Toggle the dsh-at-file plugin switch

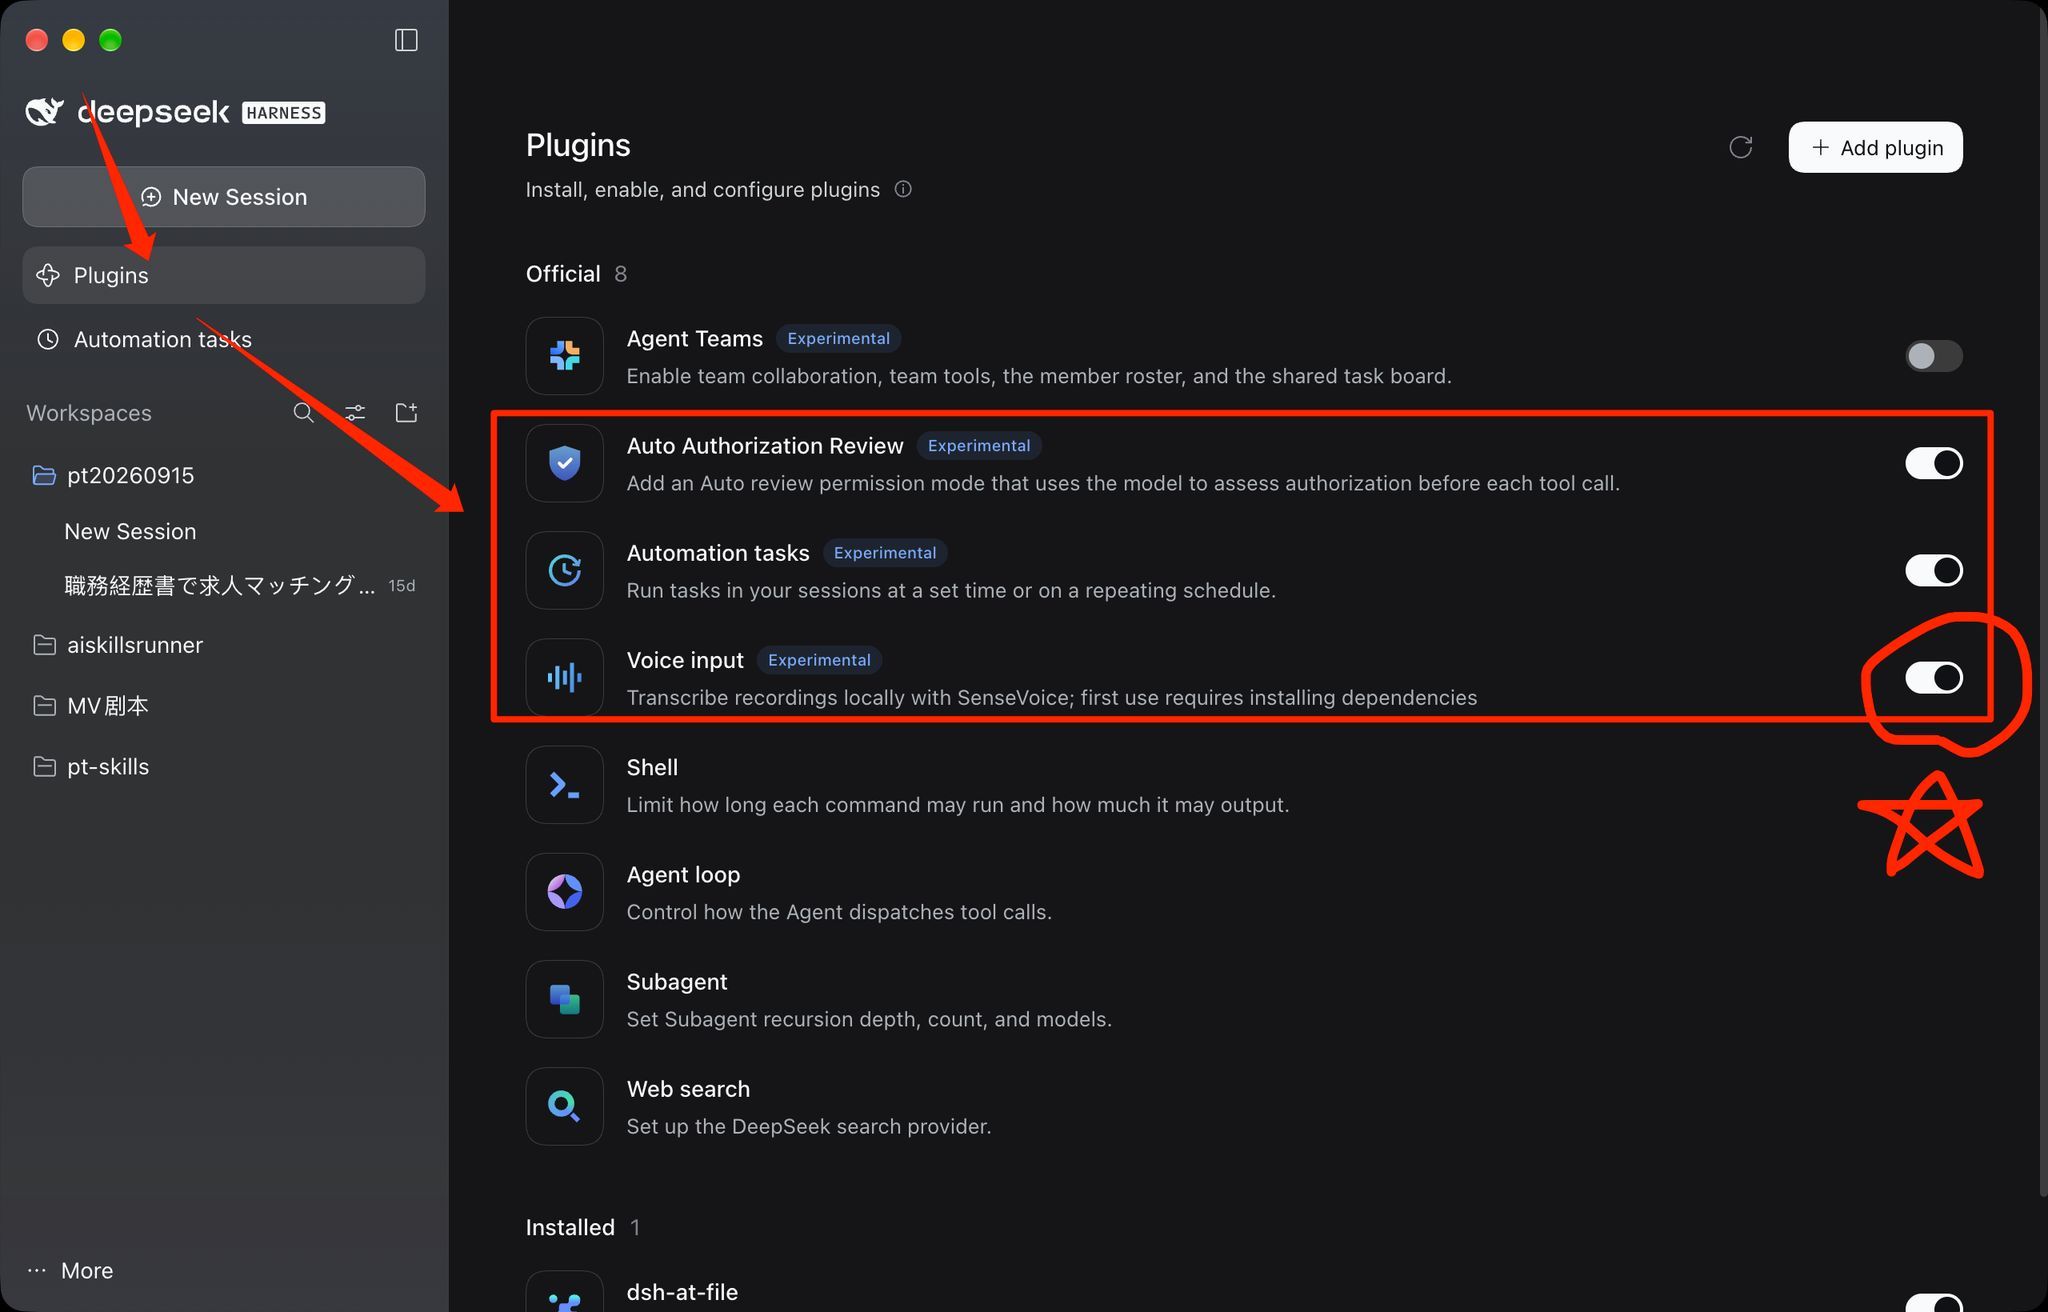point(1934,1303)
